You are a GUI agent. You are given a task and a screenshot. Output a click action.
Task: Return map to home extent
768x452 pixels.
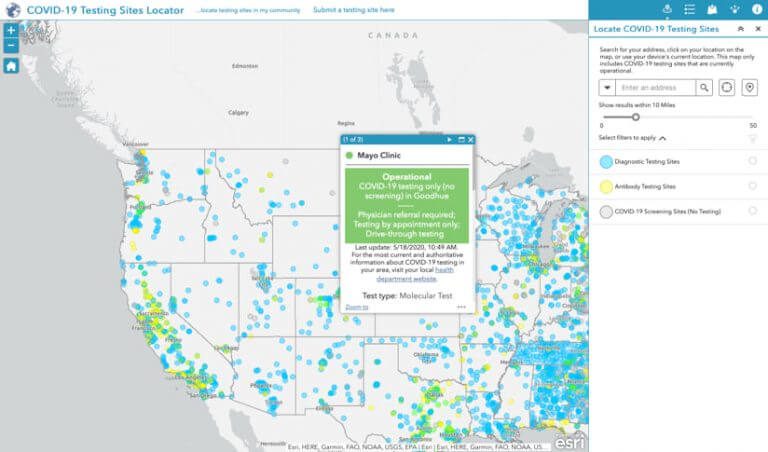click(11, 66)
